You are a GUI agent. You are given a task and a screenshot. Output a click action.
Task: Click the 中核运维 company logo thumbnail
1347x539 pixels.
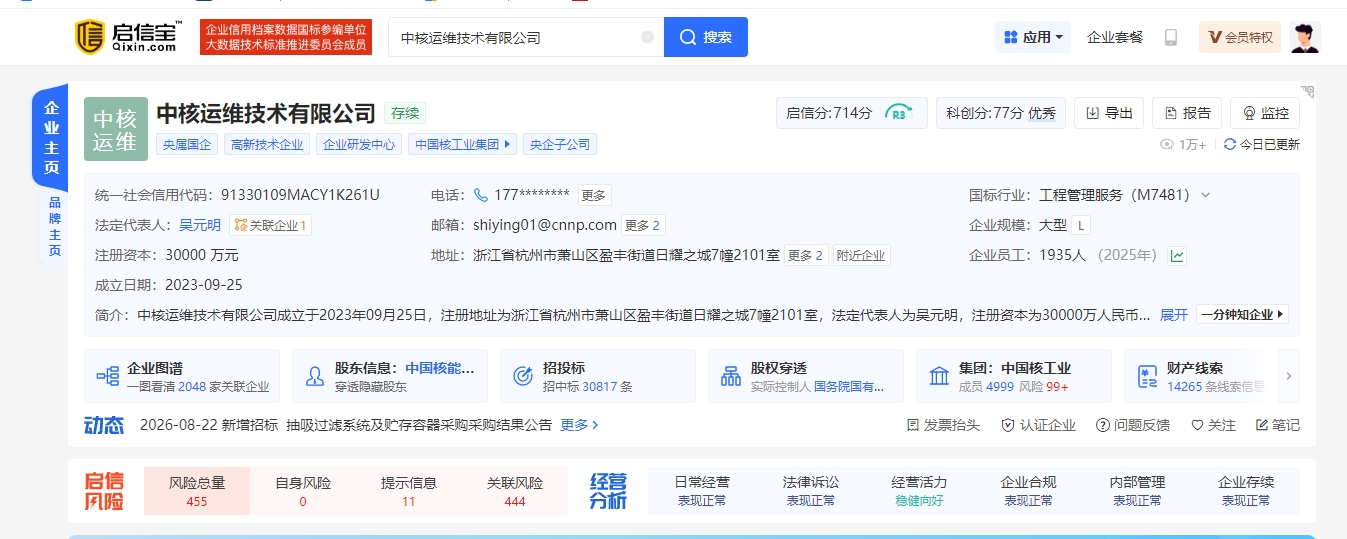pyautogui.click(x=116, y=128)
